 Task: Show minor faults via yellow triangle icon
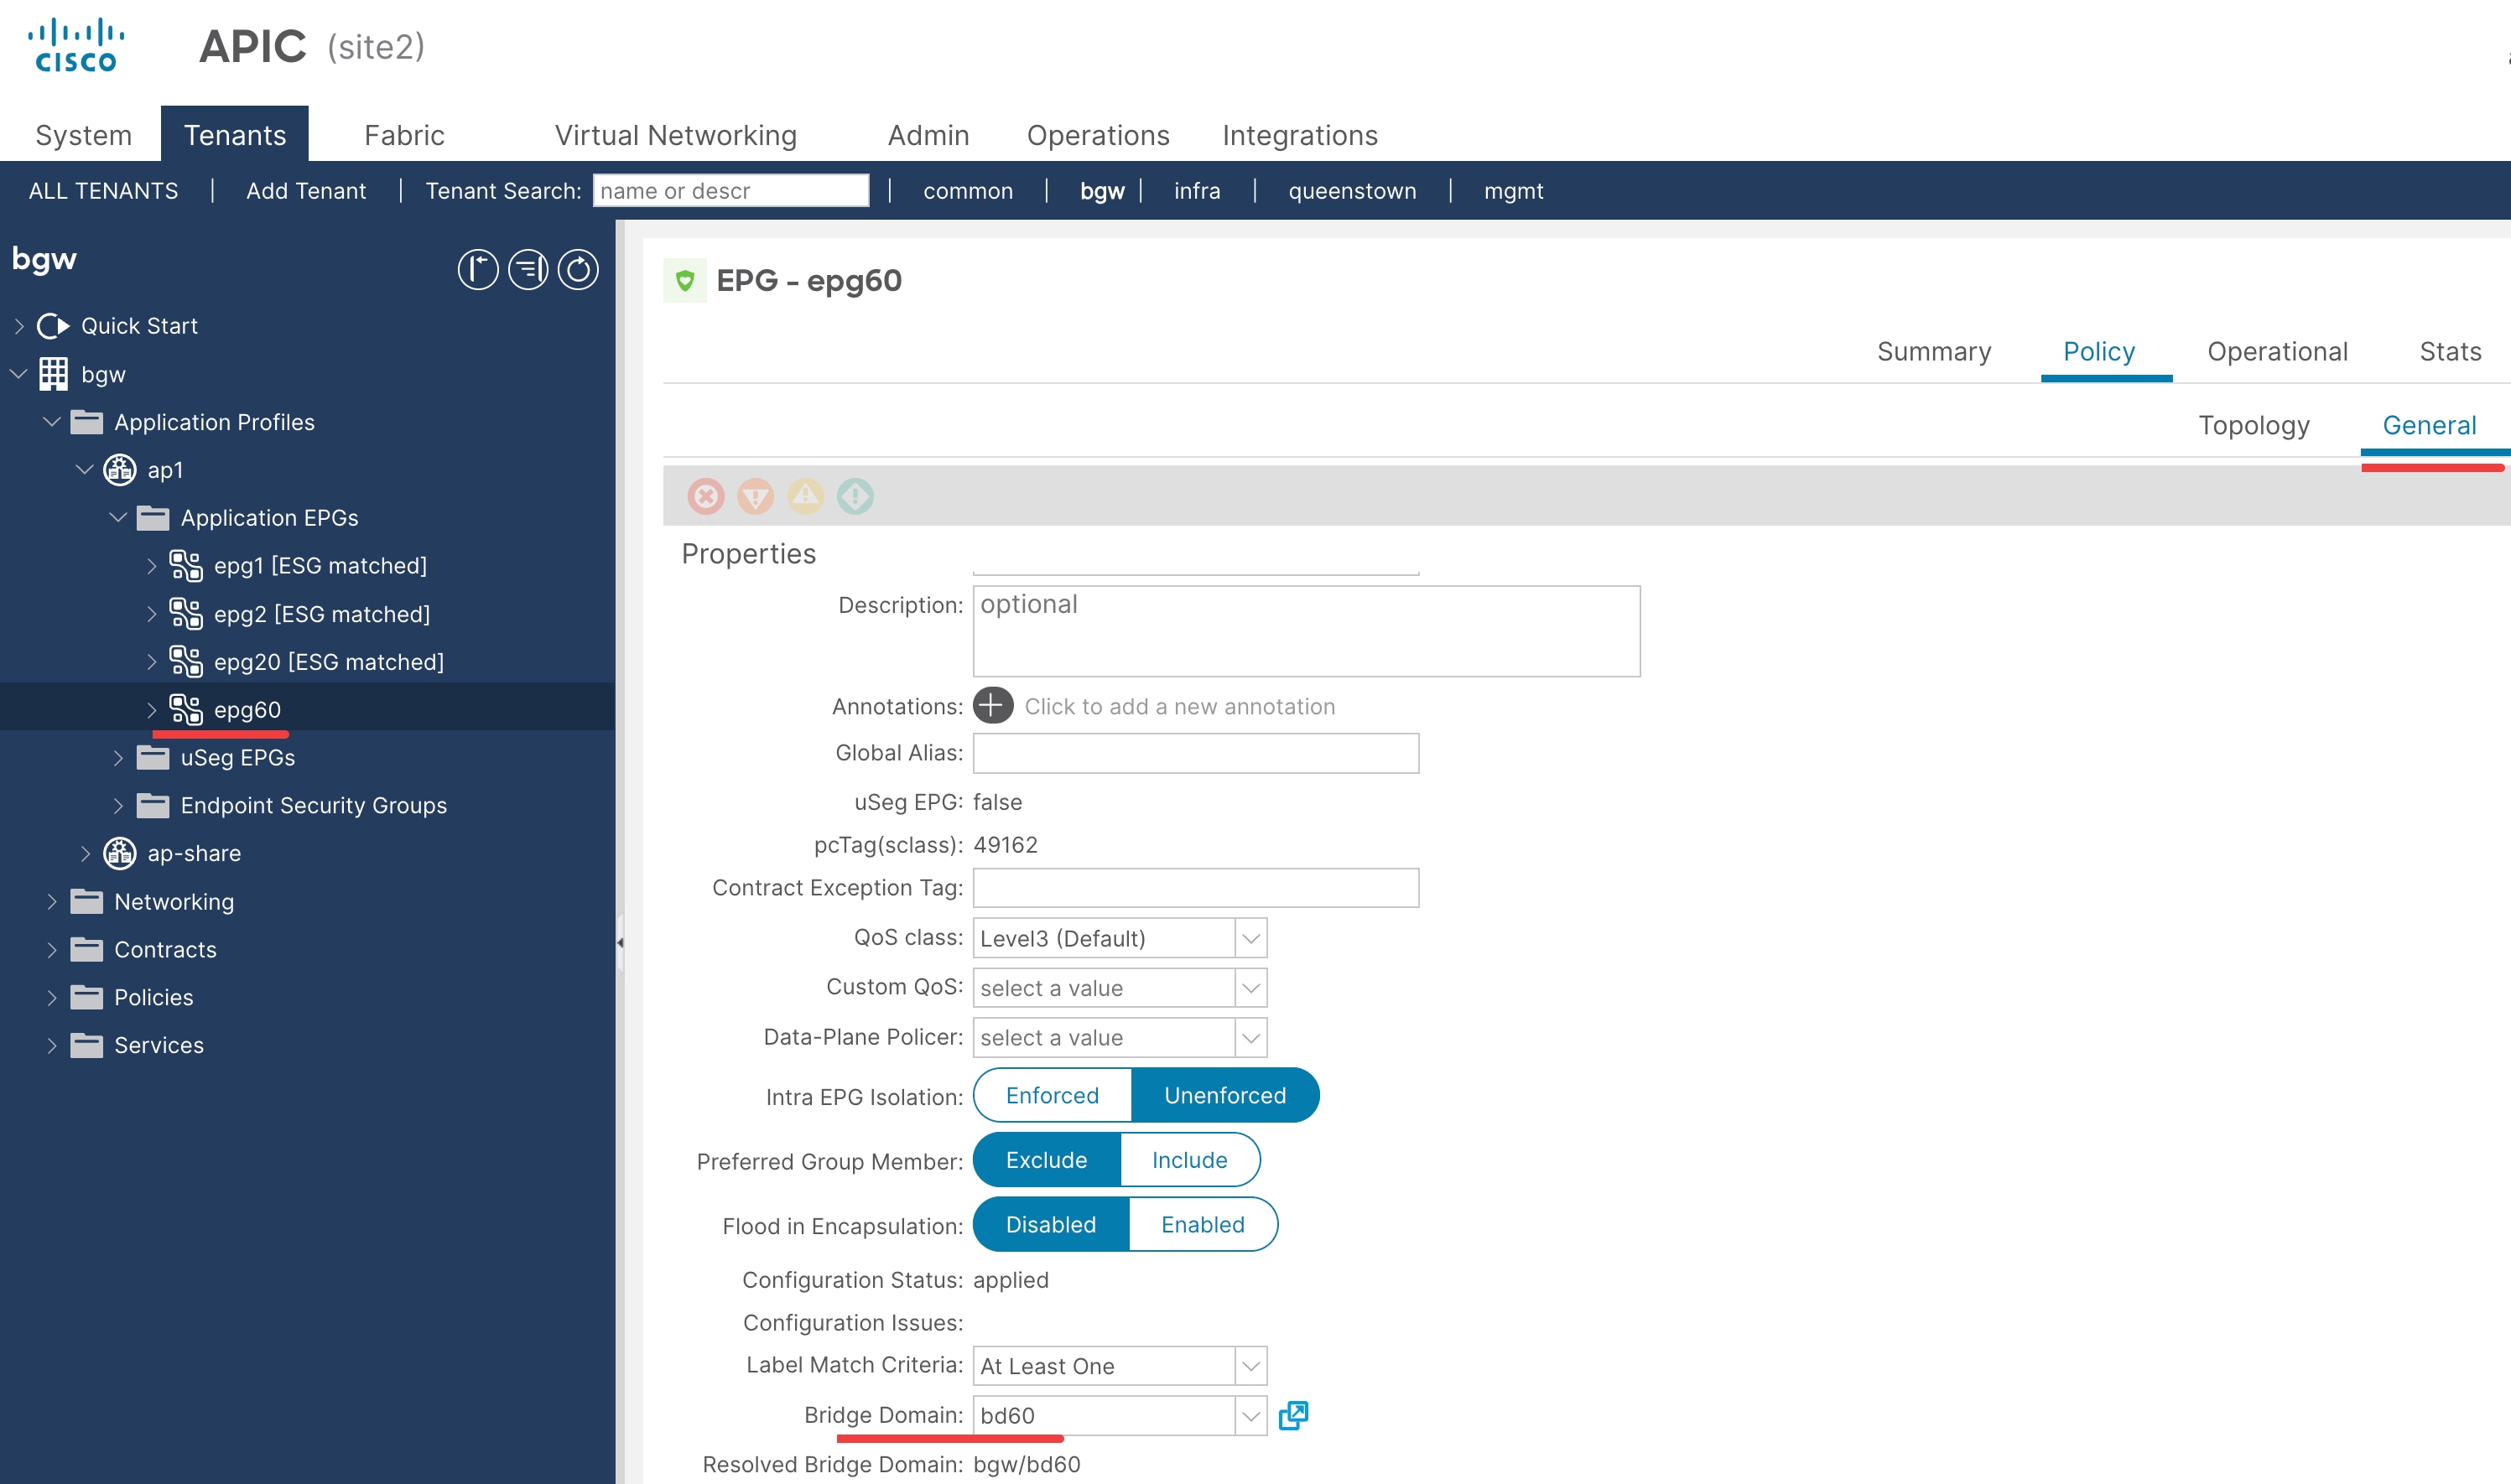point(806,496)
